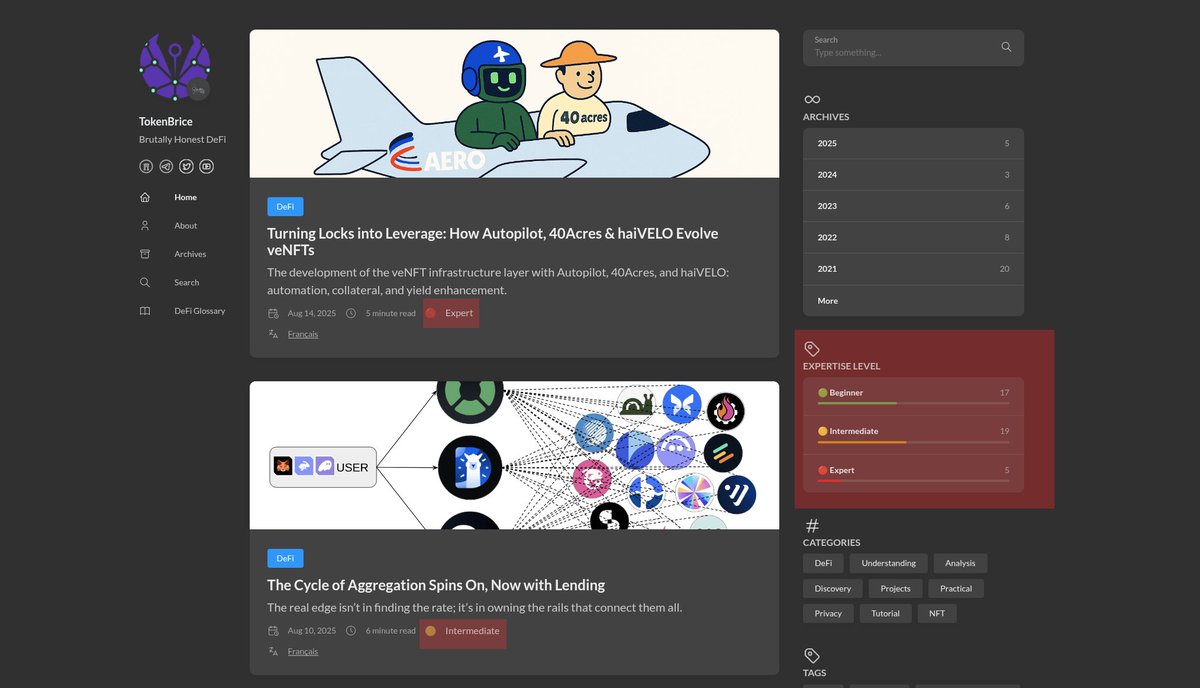Select the Tutorial category chip
Viewport: 1200px width, 688px height.
[886, 613]
